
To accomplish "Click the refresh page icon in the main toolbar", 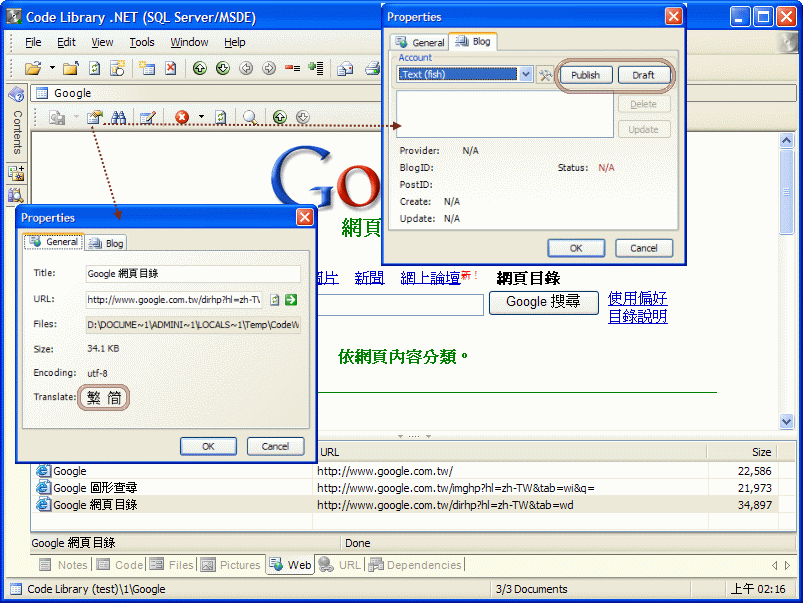I will 94,68.
